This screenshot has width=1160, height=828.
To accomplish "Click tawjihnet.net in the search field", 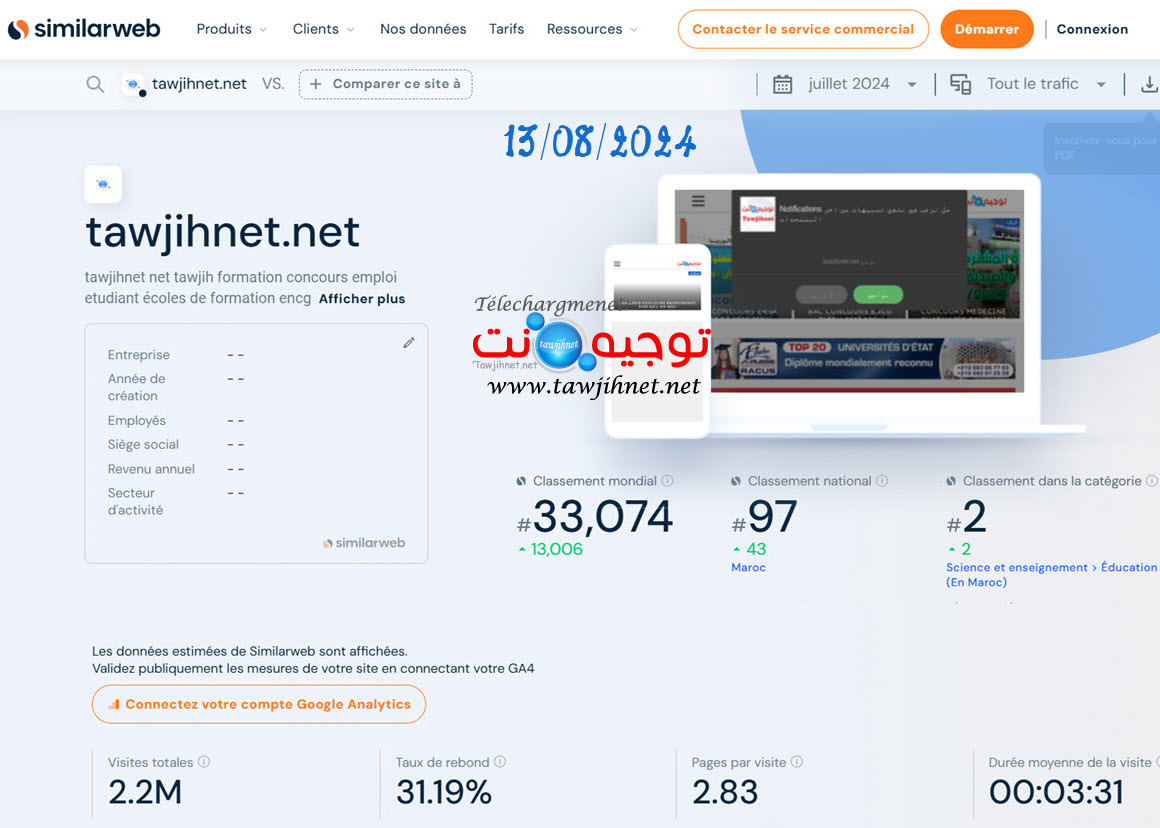I will [x=199, y=84].
